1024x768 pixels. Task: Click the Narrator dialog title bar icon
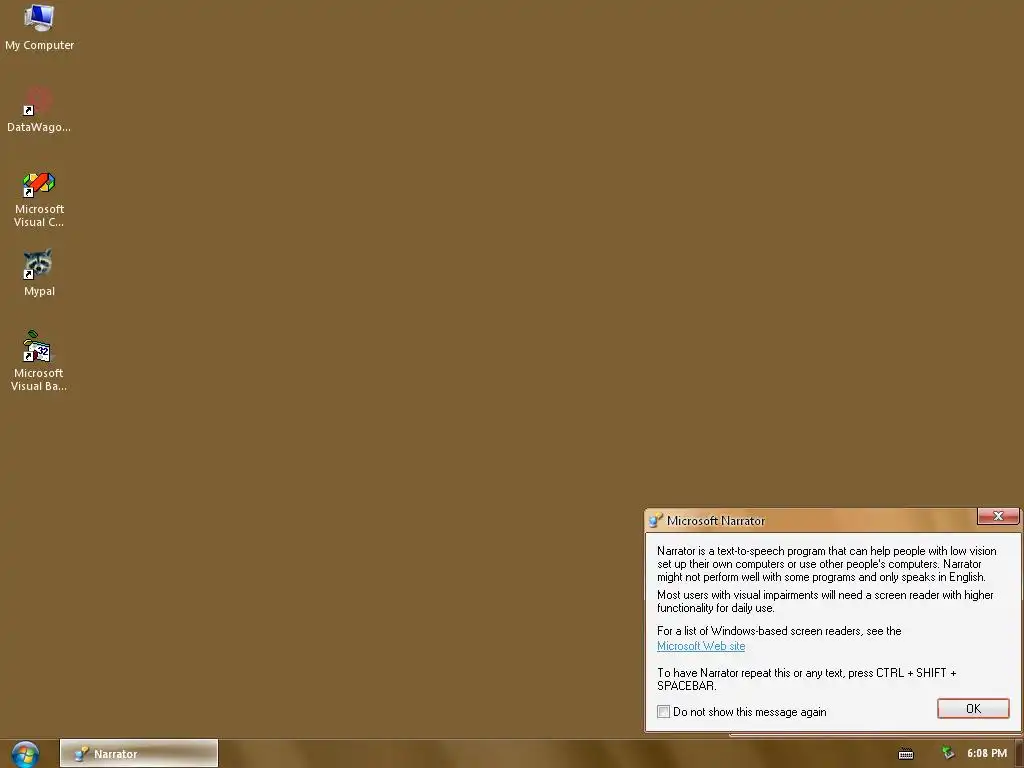[656, 520]
